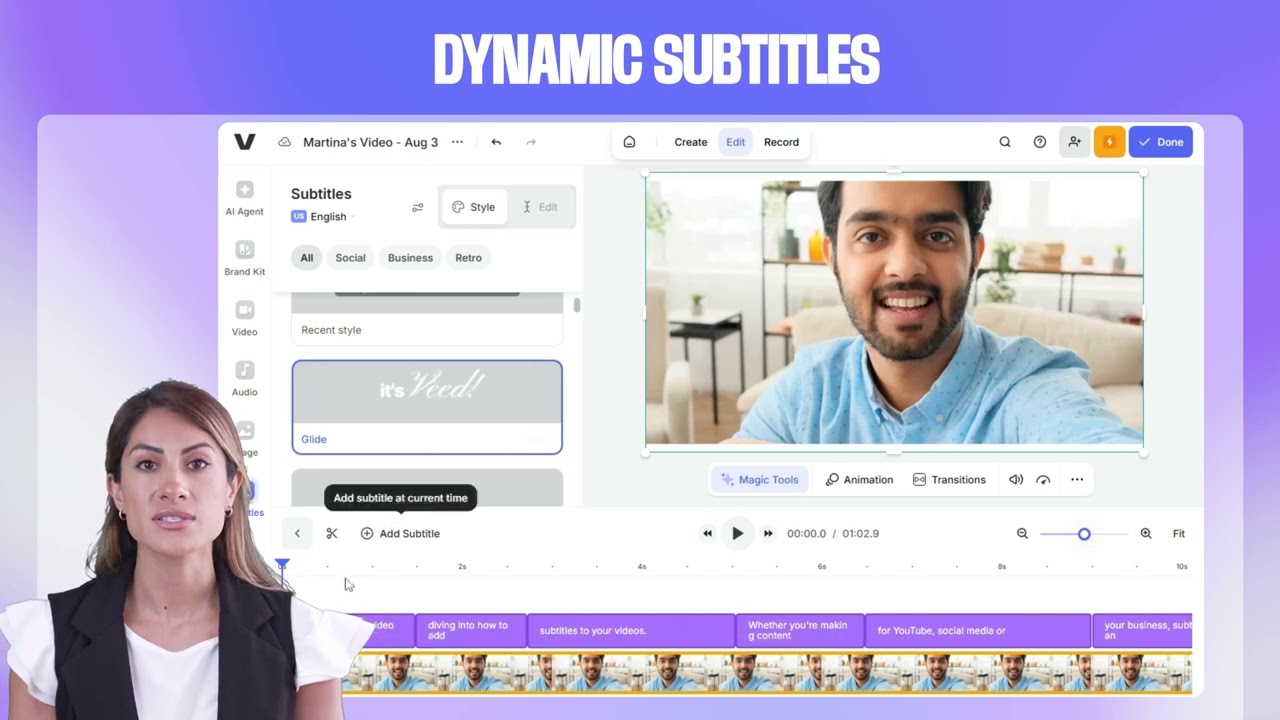Screen dimensions: 1280x720
Task: Select the scissors split tool
Action: coord(331,533)
